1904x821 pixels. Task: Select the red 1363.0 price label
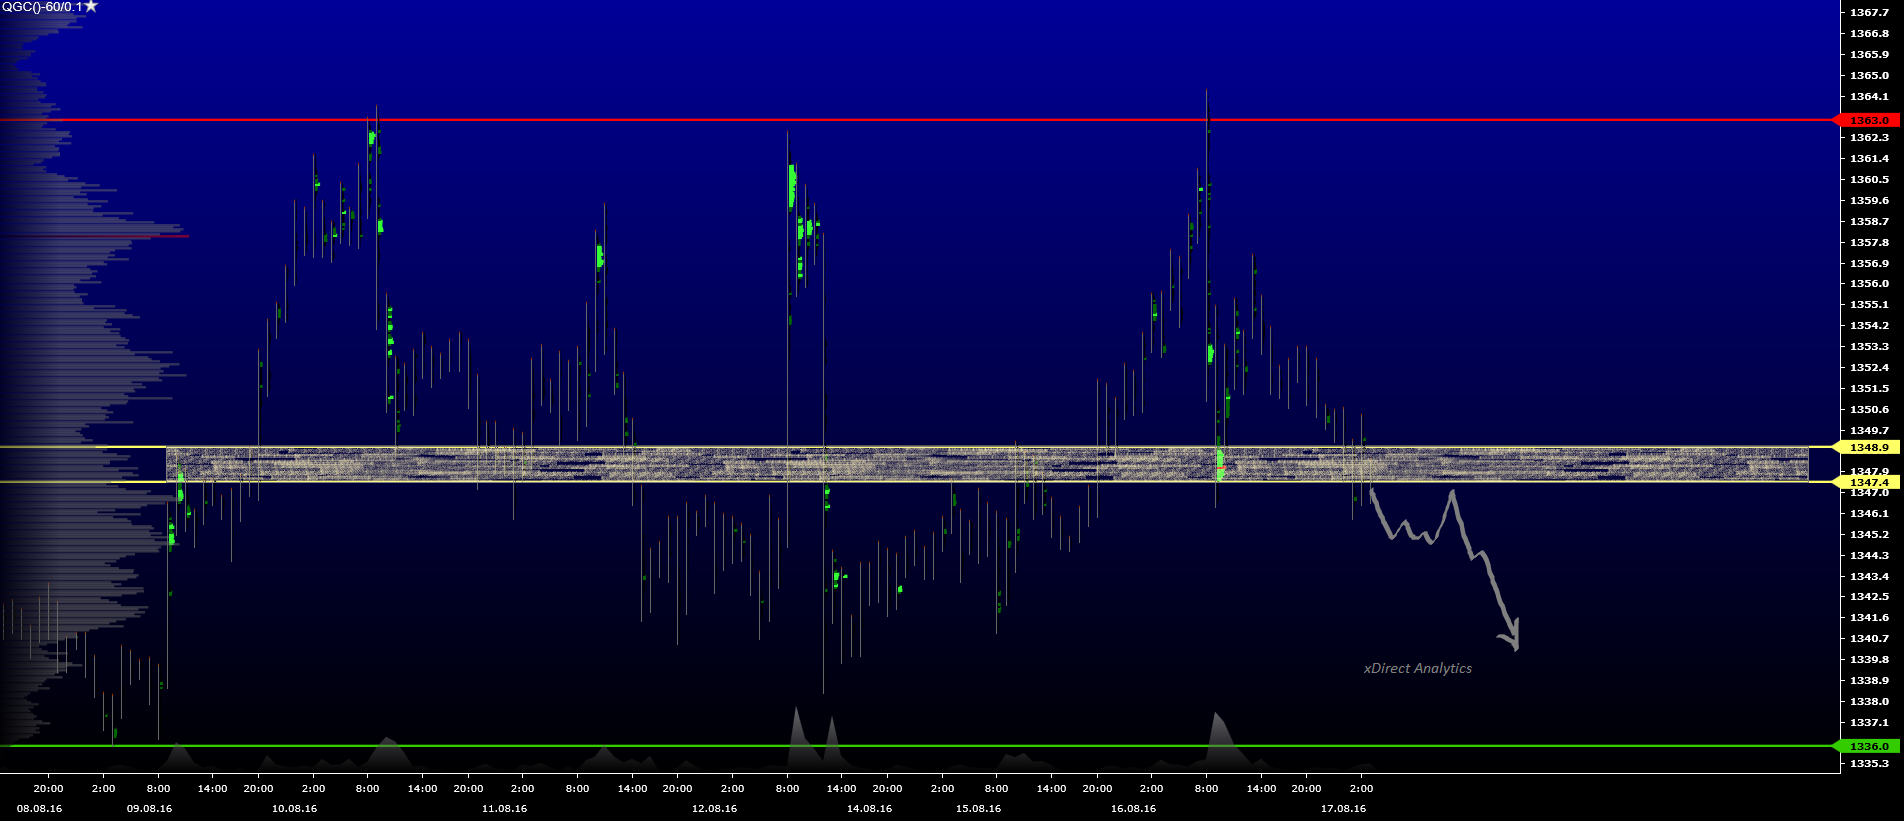(x=1869, y=120)
